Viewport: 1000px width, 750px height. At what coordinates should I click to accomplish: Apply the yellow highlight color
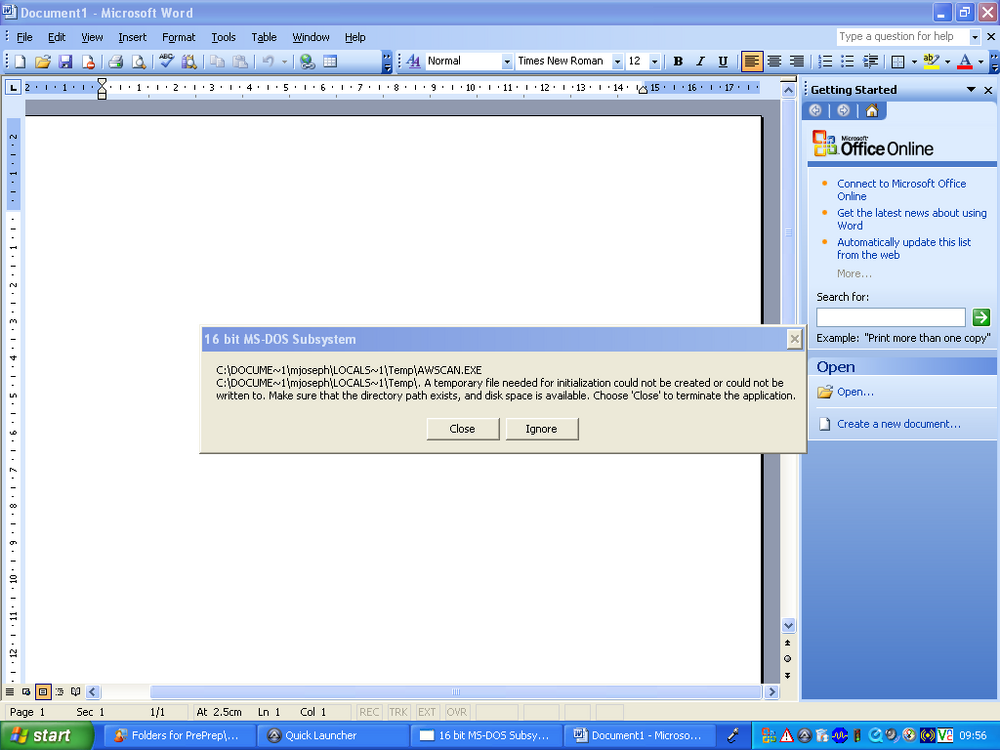(x=931, y=61)
